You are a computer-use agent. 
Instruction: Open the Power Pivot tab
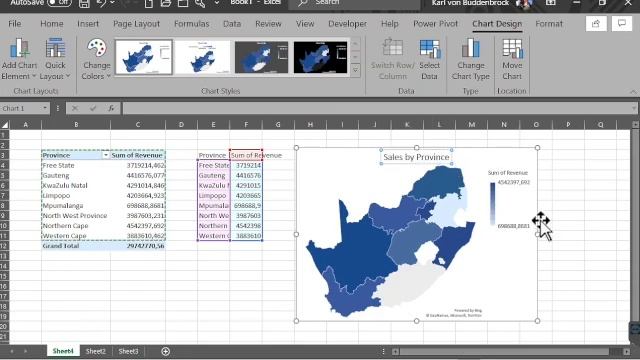436,24
